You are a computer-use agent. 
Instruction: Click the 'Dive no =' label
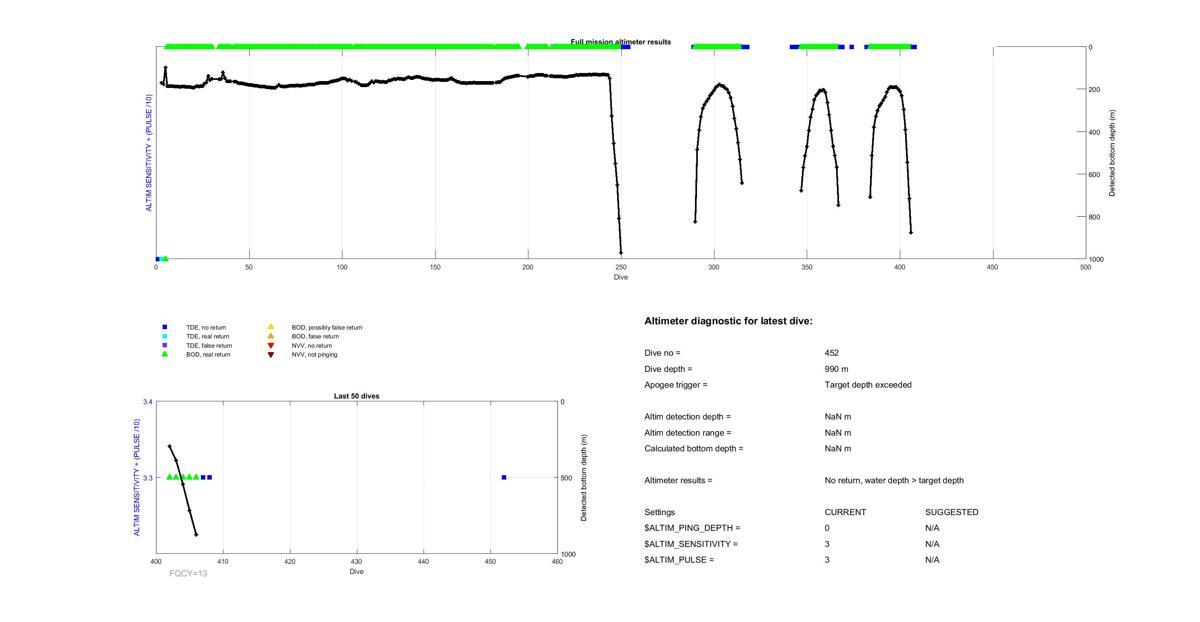(663, 353)
